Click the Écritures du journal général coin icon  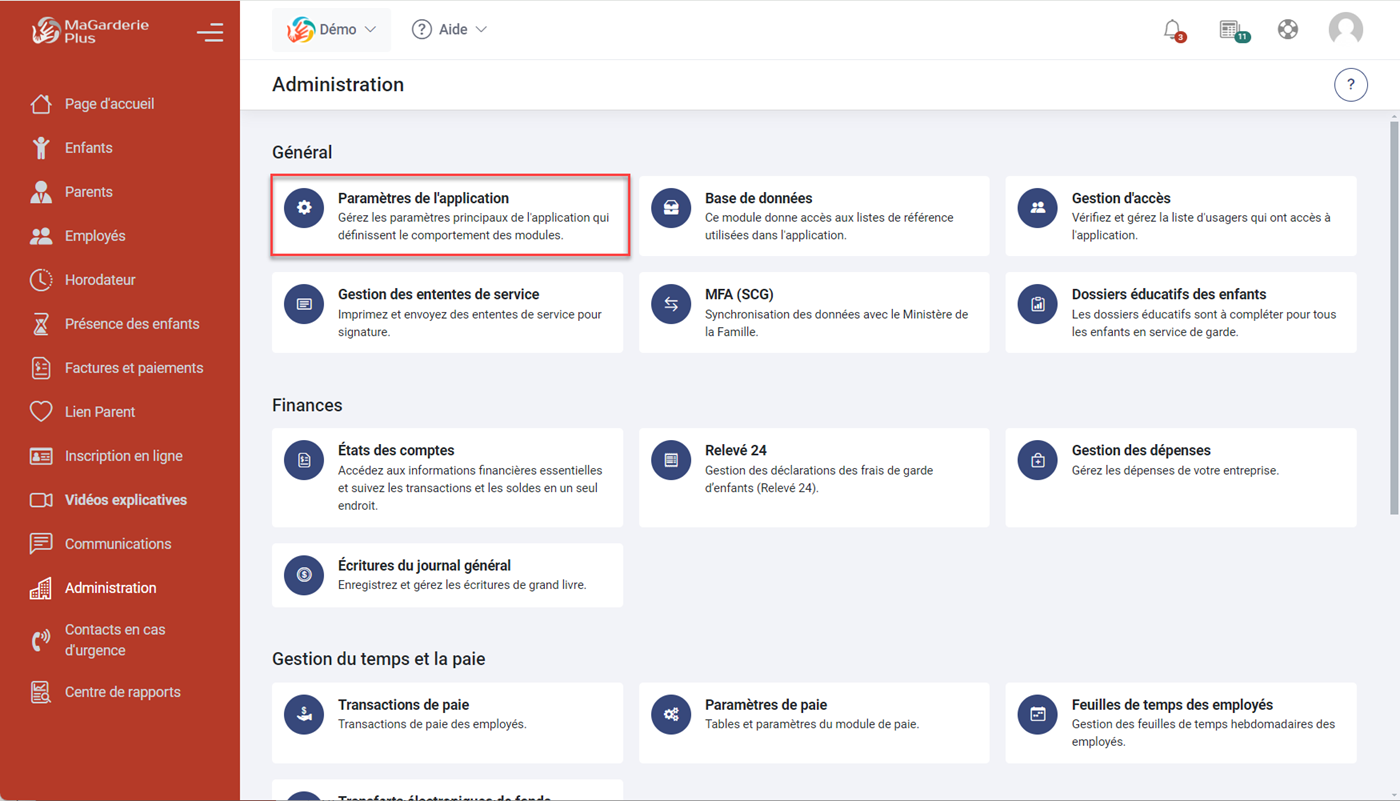click(x=304, y=575)
